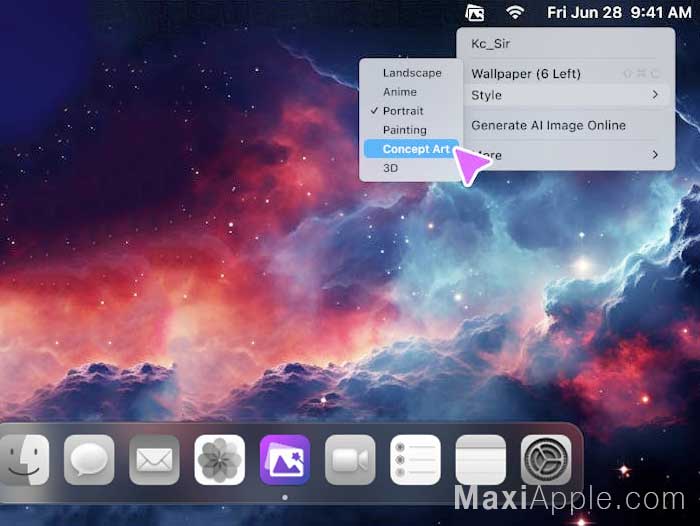700x526 pixels.
Task: Expand the More submenu chevron
Action: pos(654,155)
